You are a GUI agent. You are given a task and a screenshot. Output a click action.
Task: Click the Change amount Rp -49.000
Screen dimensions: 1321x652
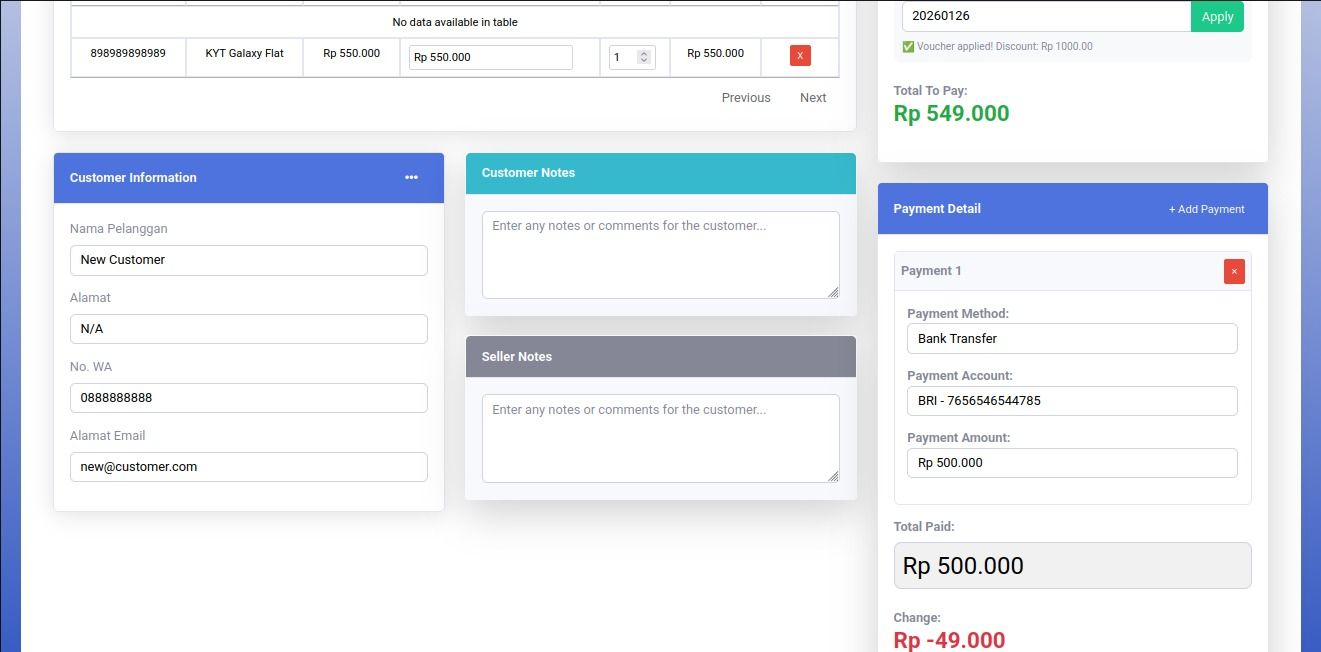(949, 640)
